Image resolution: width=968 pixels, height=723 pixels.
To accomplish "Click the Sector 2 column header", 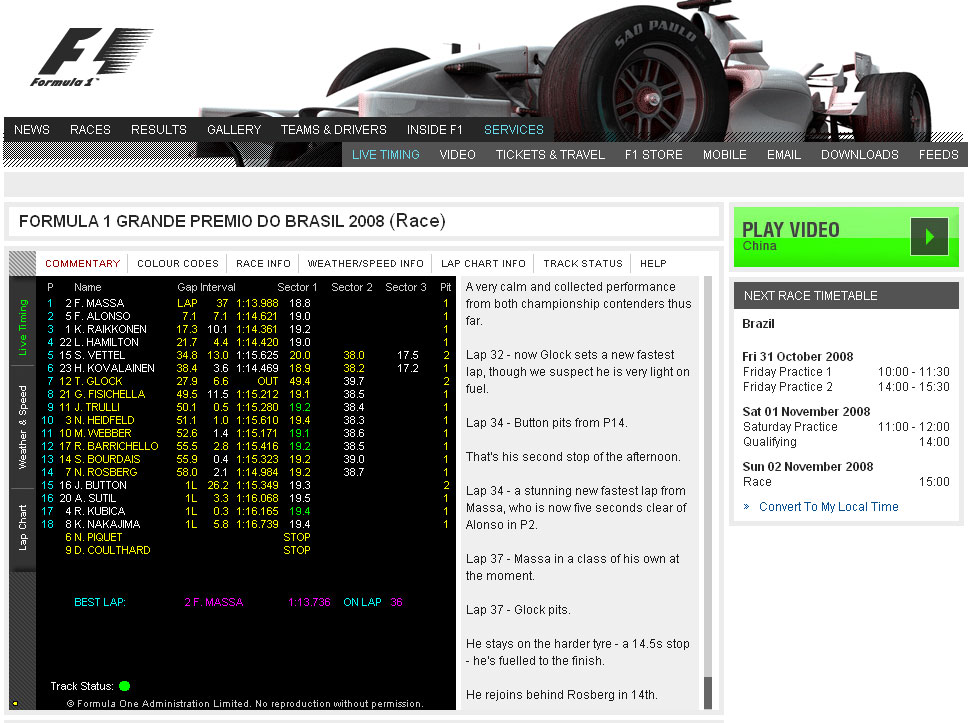I will [x=352, y=287].
